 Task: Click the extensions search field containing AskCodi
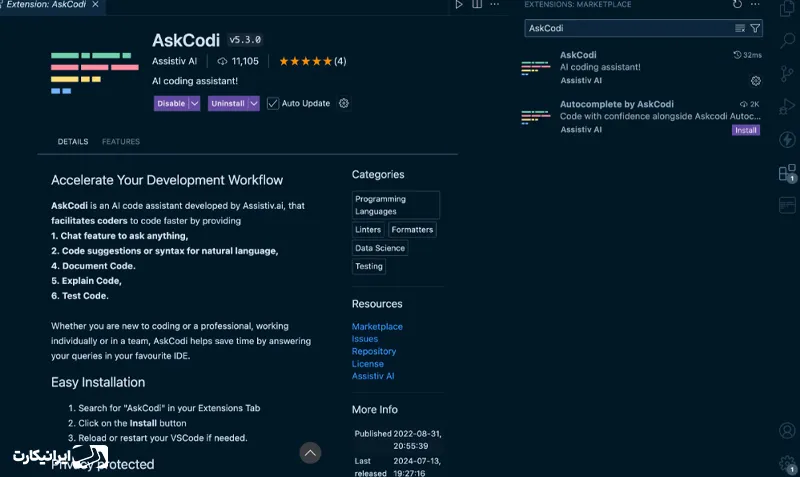(x=643, y=29)
